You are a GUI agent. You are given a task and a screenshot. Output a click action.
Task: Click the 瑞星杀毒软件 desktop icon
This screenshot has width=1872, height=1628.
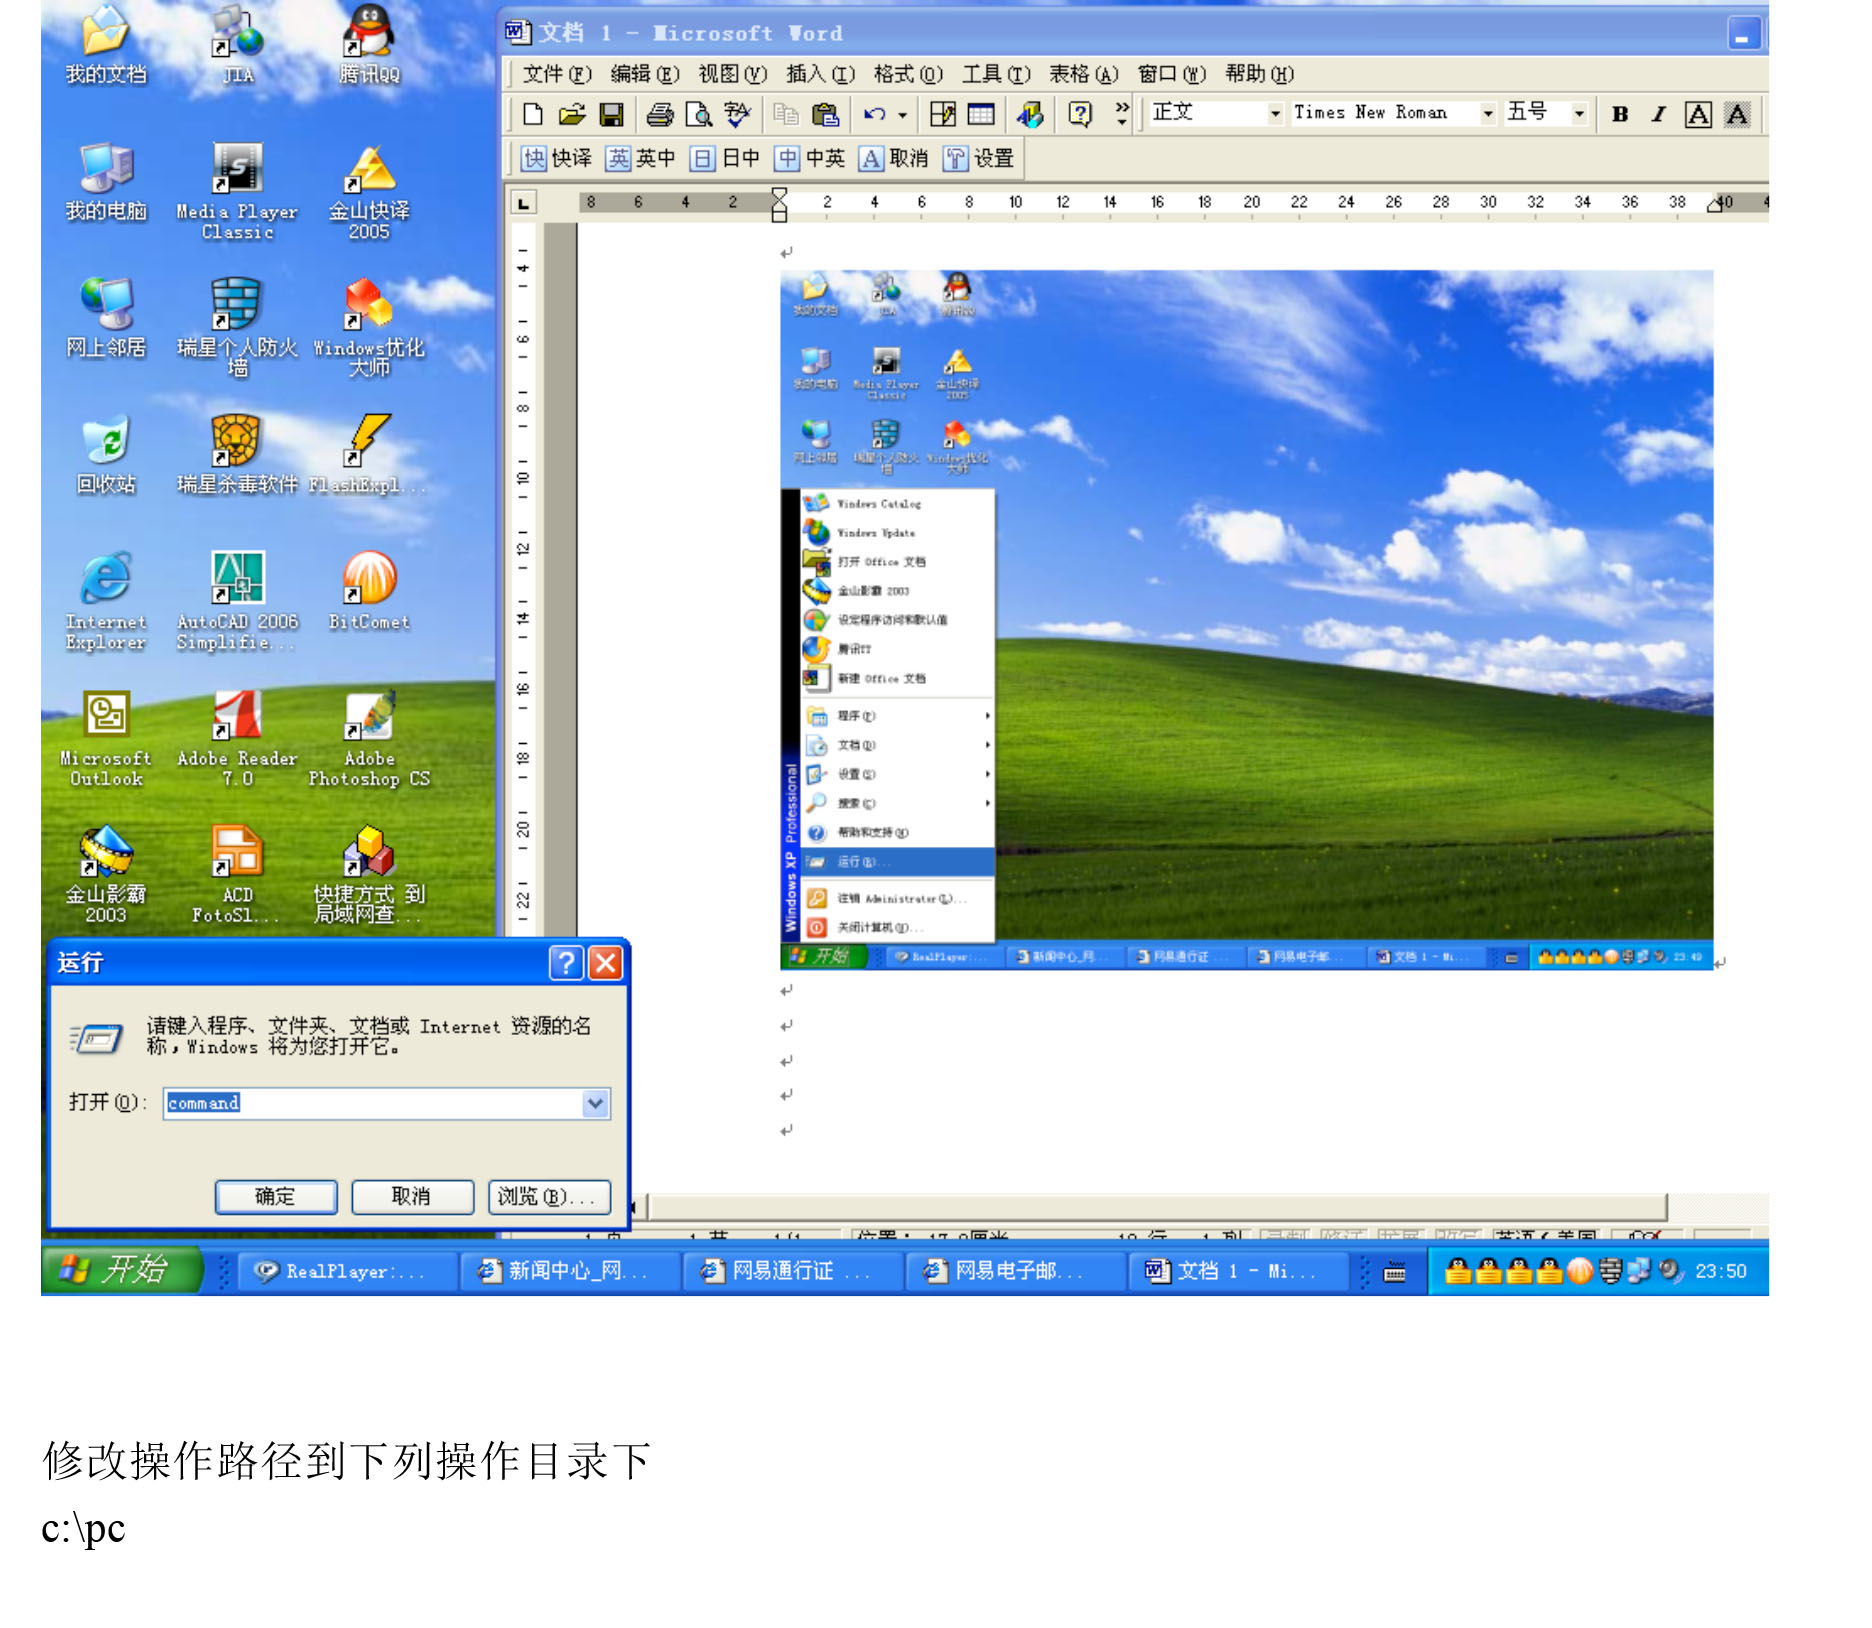237,455
